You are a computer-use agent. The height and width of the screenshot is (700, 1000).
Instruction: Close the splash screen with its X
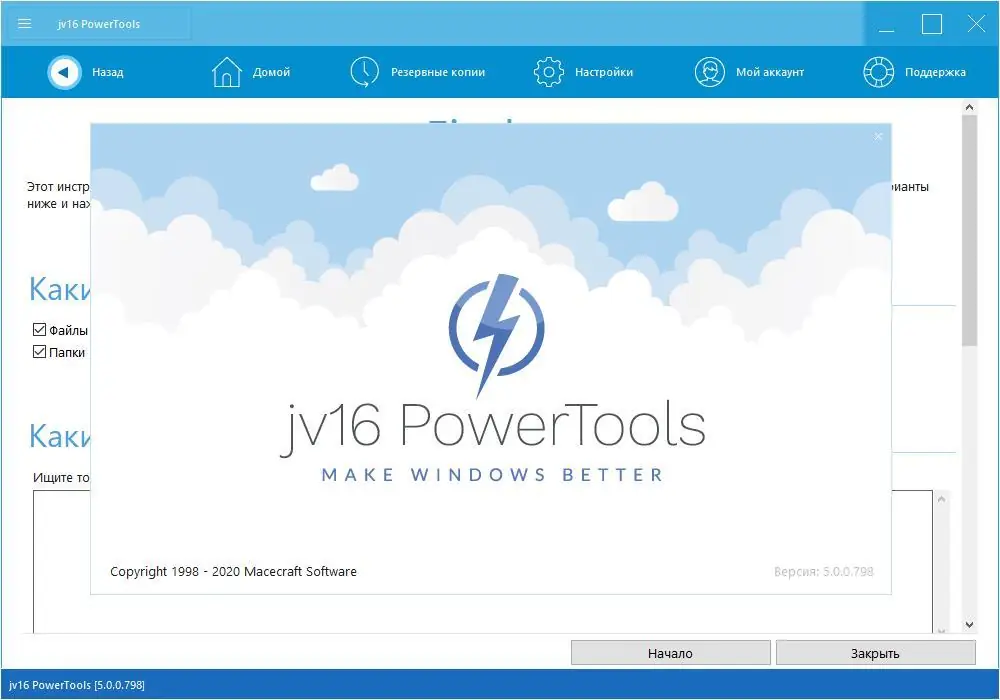(x=878, y=136)
